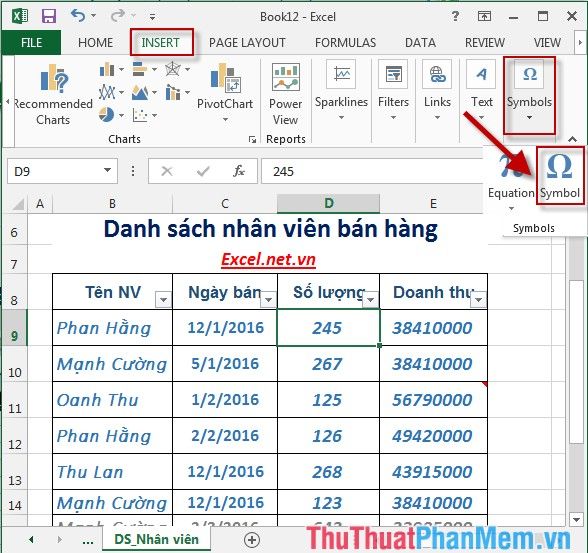Insert a Bar chart

point(144,69)
